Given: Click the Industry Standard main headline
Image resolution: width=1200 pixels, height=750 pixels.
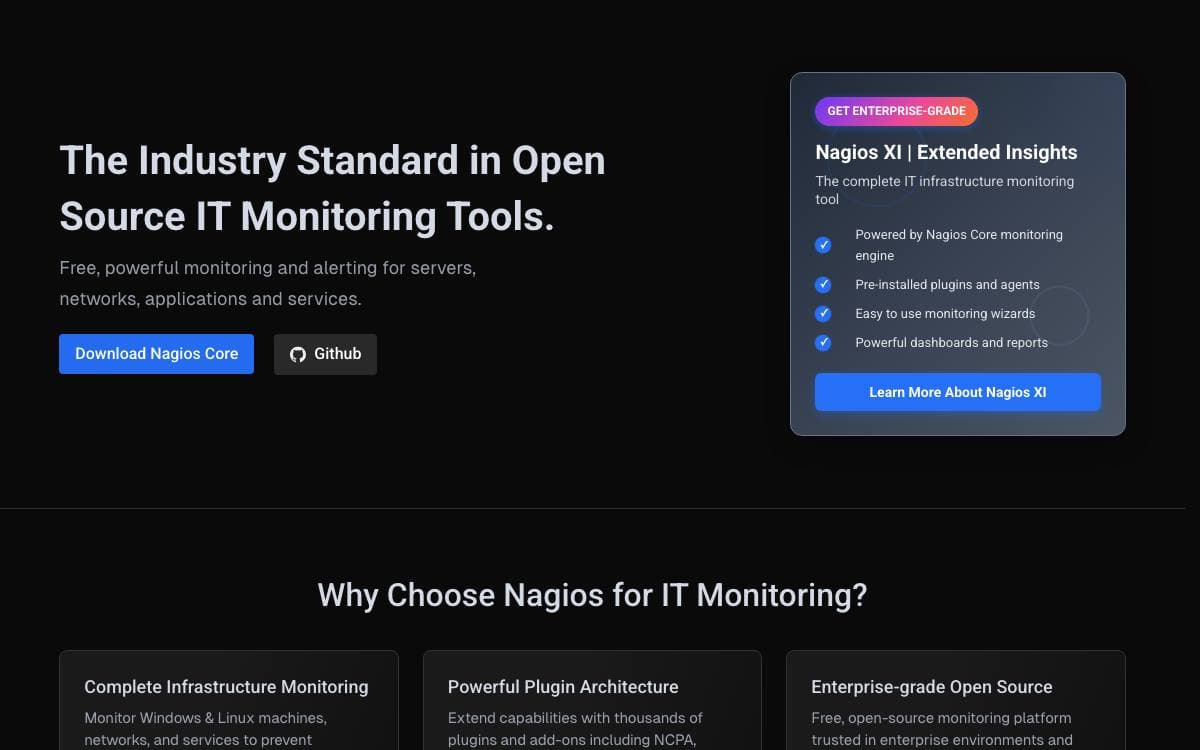Looking at the screenshot, I should click(x=332, y=188).
